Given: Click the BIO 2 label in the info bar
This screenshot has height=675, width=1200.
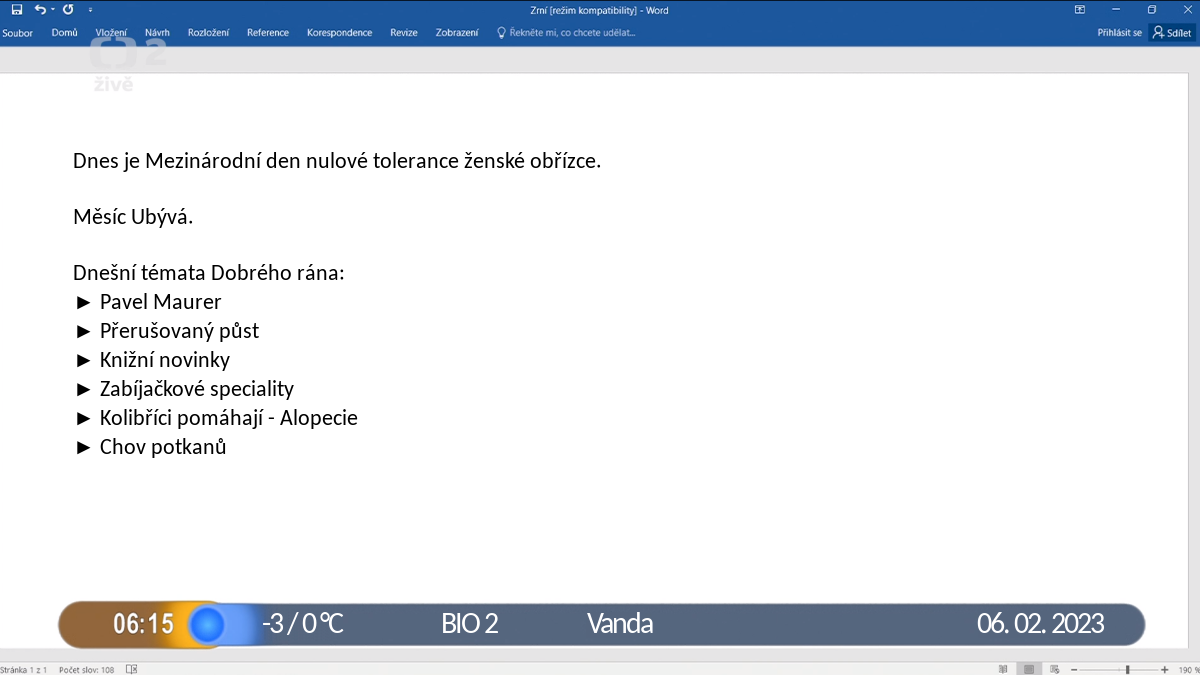Looking at the screenshot, I should click(x=470, y=624).
